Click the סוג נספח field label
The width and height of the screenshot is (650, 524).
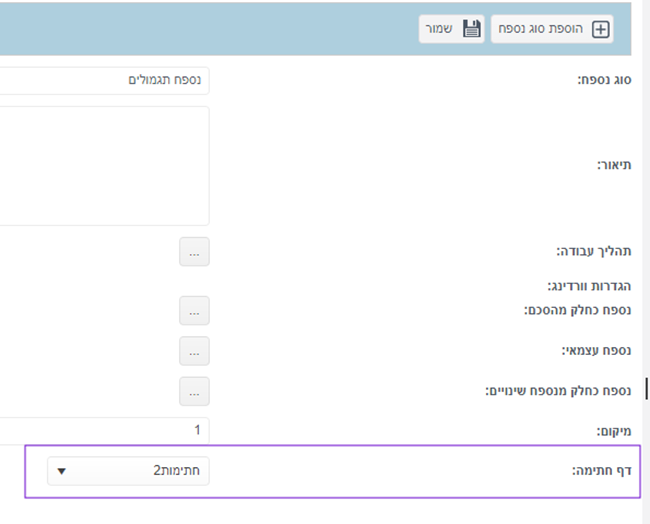604,80
